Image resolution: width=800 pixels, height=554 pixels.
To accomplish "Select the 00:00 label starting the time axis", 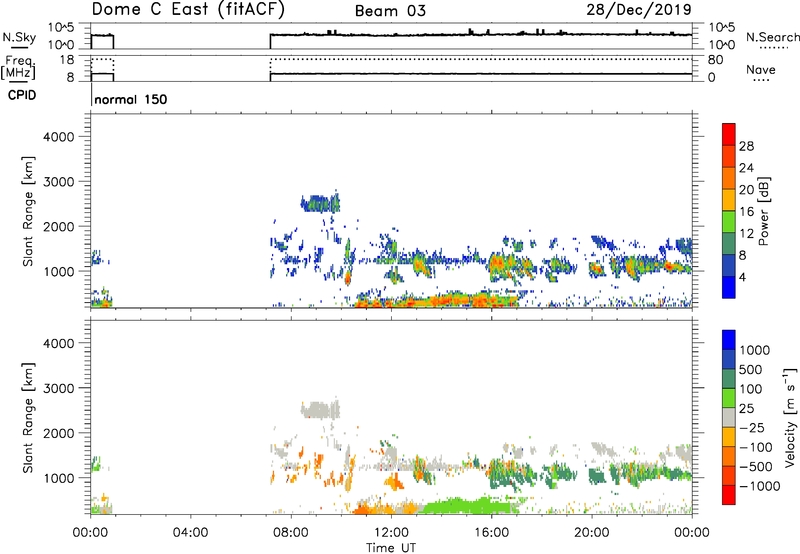I will [90, 533].
